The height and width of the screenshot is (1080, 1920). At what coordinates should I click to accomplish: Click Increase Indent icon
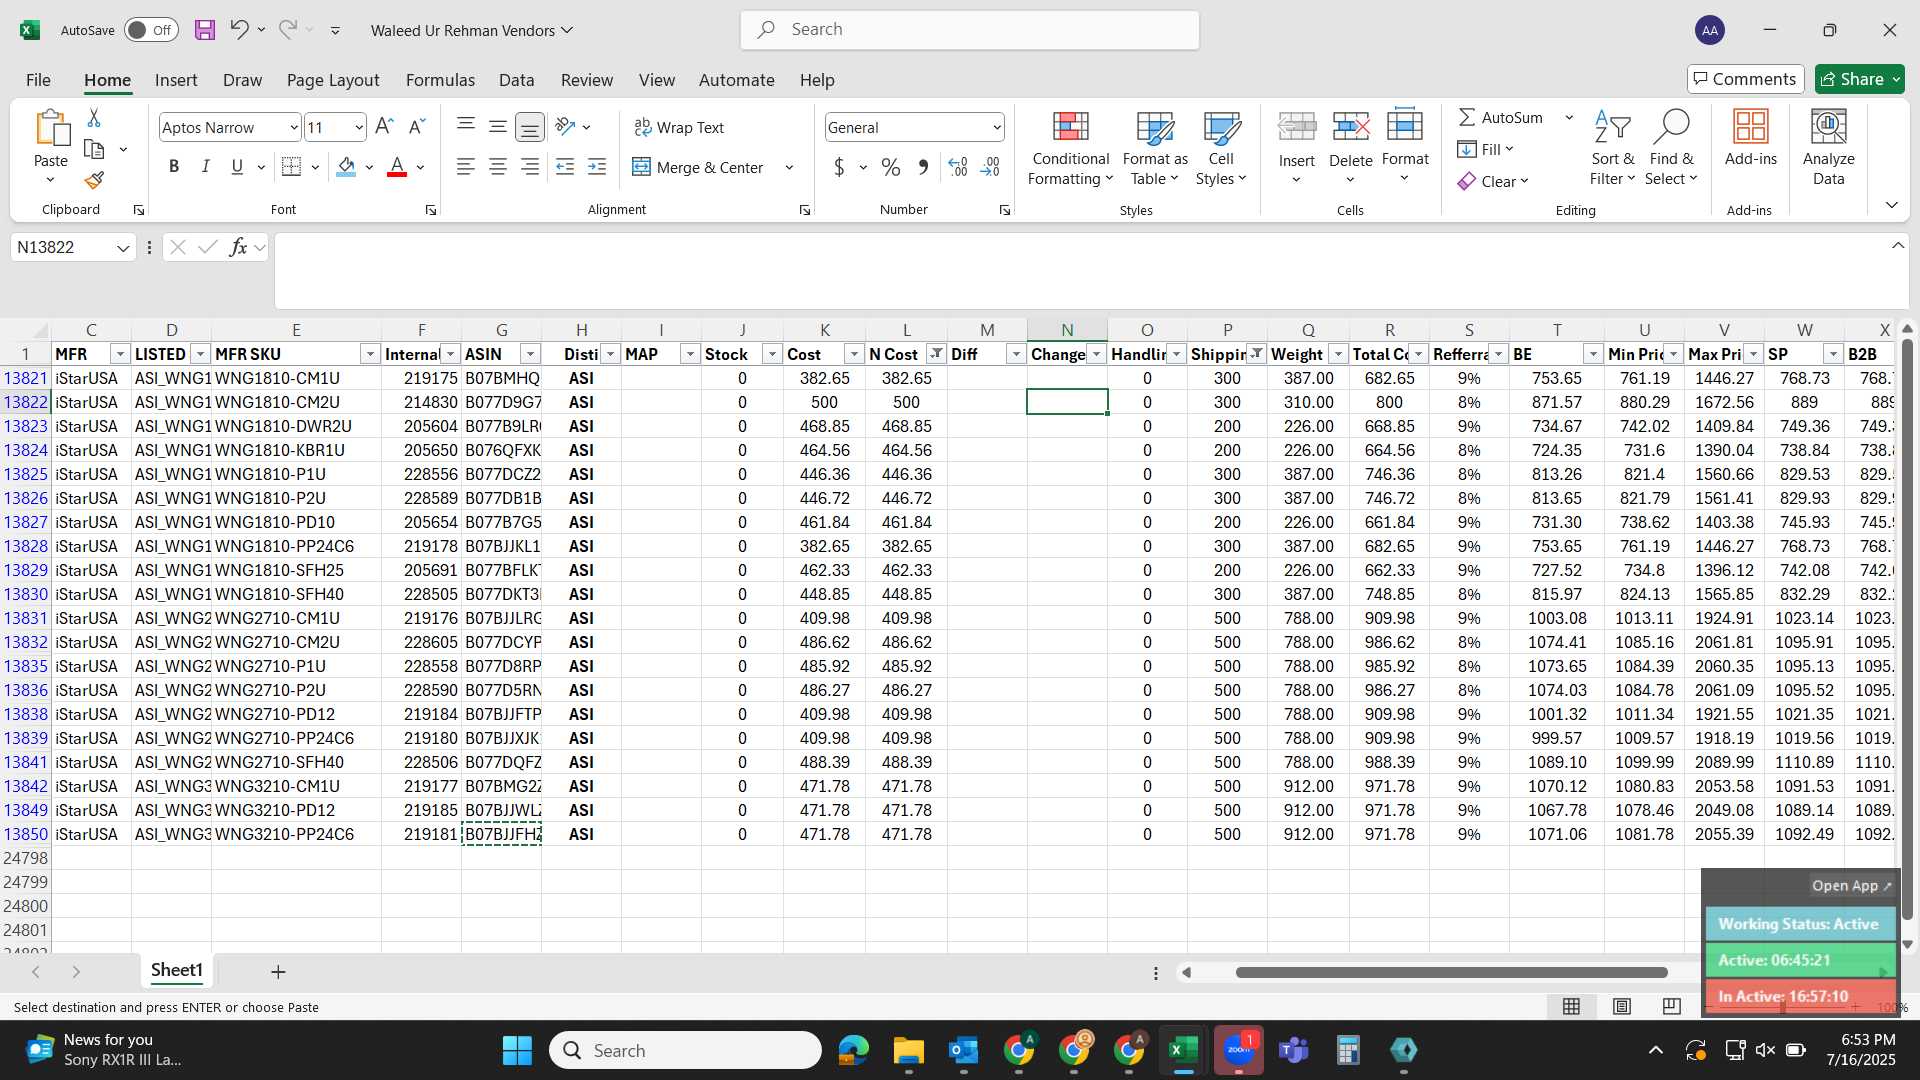click(597, 167)
